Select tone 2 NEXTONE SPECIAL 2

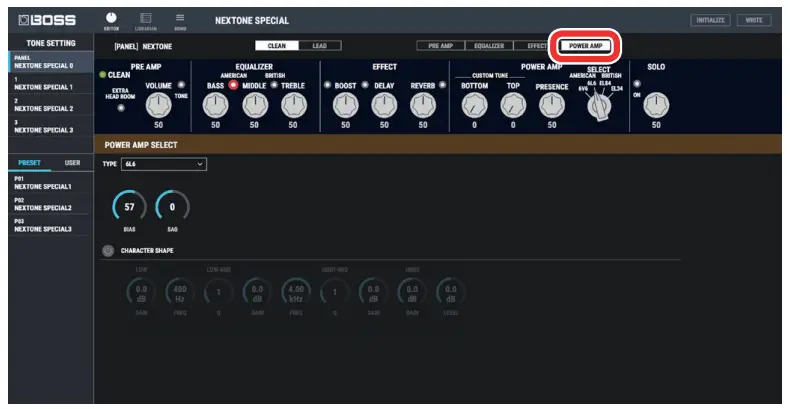51,105
